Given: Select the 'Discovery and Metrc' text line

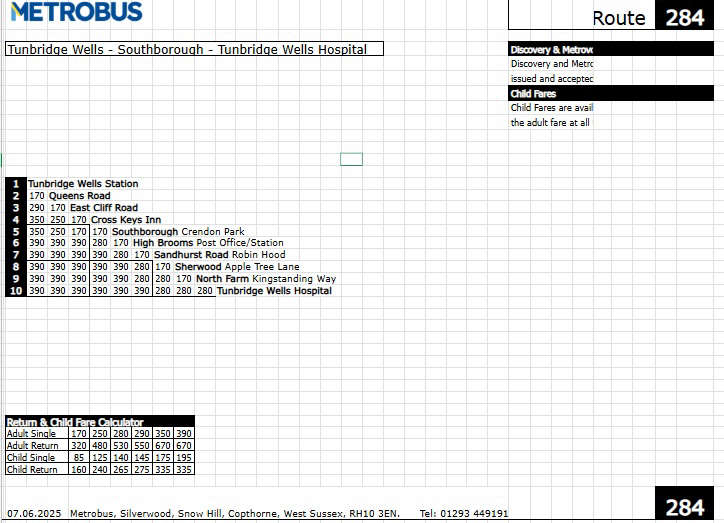Looking at the screenshot, I should 552,64.
